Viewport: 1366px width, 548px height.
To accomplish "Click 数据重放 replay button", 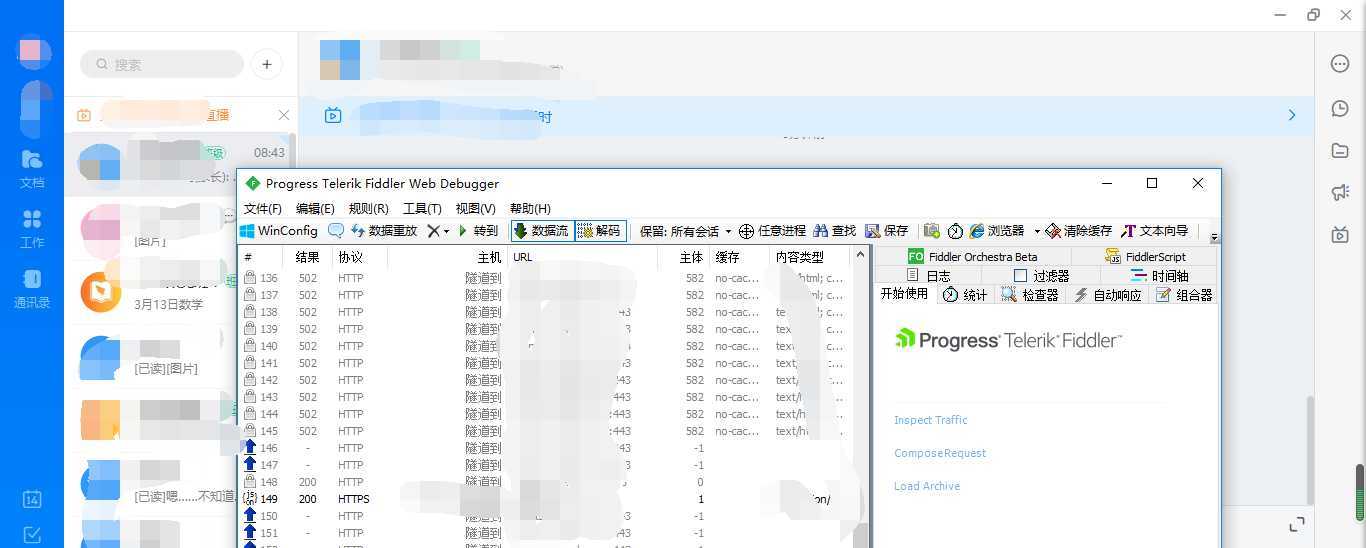I will [383, 231].
